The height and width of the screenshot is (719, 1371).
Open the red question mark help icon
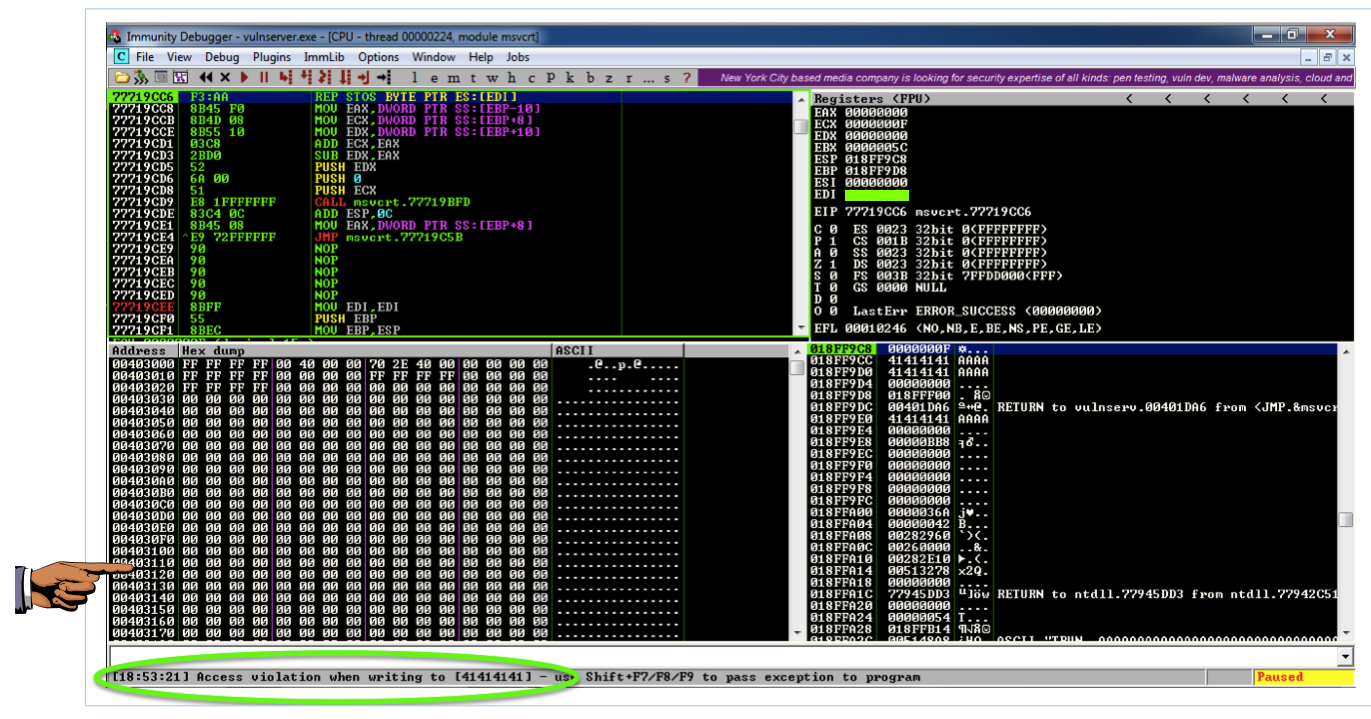pyautogui.click(x=686, y=78)
